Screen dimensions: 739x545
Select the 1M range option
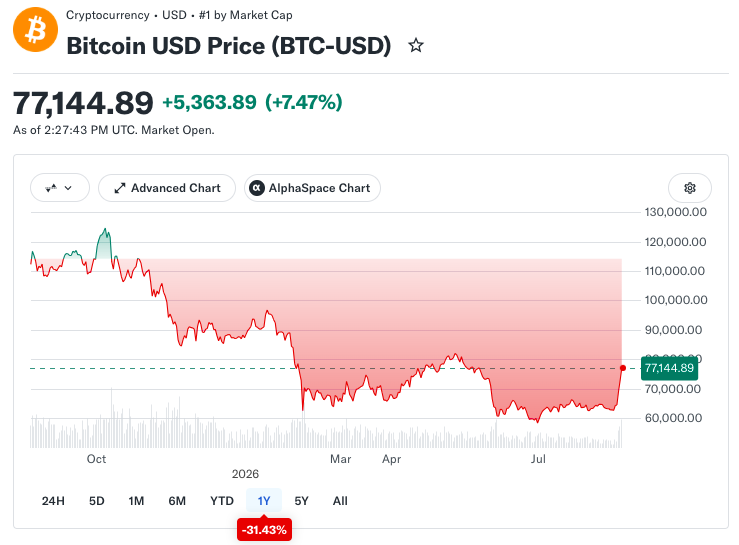(x=136, y=501)
